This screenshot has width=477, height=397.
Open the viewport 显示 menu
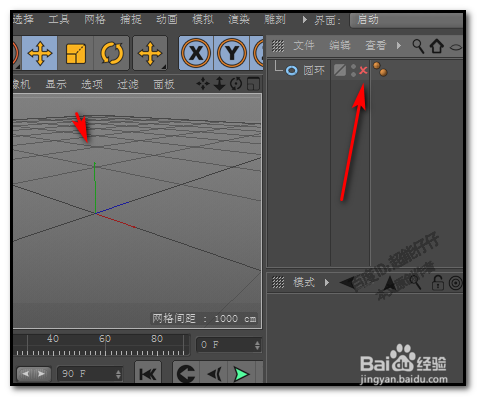56,84
